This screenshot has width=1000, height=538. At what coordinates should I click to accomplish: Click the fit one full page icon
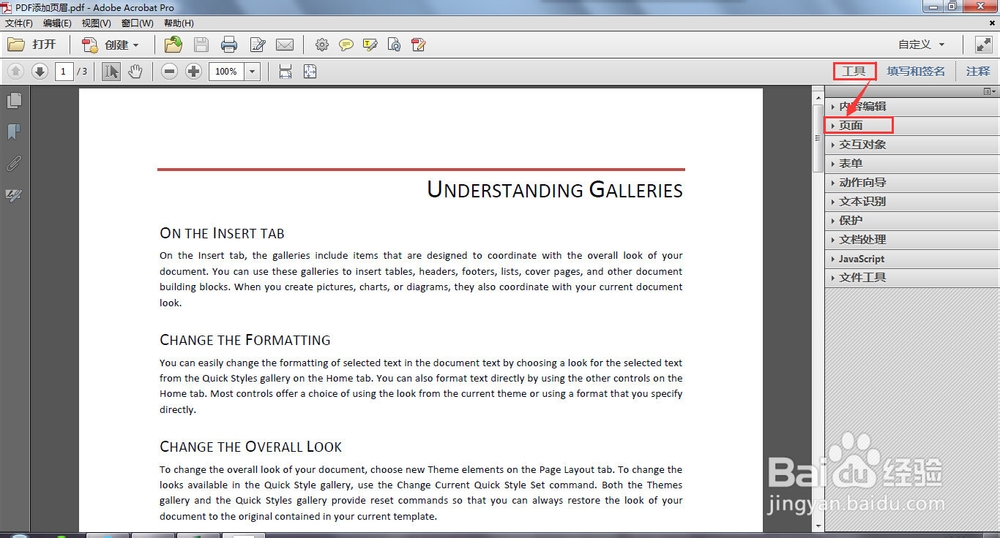[310, 71]
